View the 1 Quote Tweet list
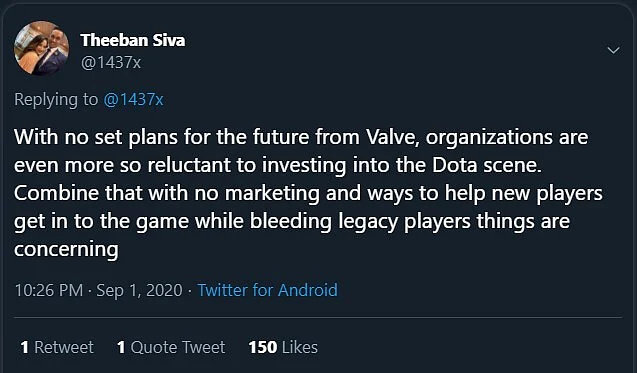The width and height of the screenshot is (637, 373). click(x=171, y=347)
